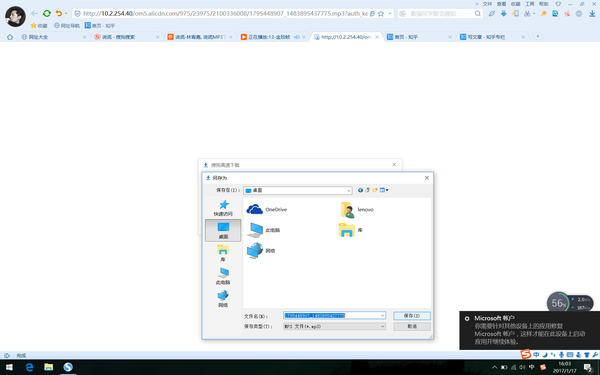Open the 工具 menu in browser menu bar
Screen dimensions: 600x375
pos(530,4)
